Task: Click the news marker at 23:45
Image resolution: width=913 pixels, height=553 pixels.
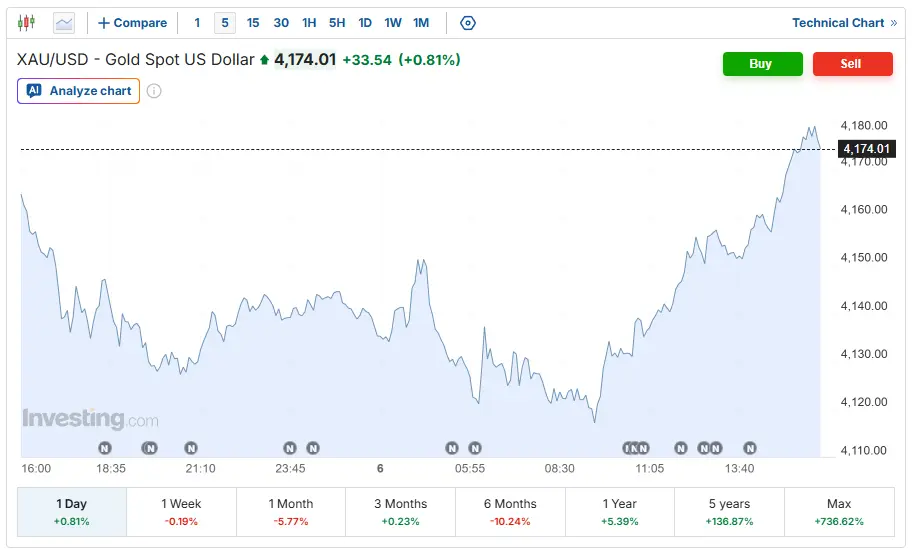Action: click(290, 448)
